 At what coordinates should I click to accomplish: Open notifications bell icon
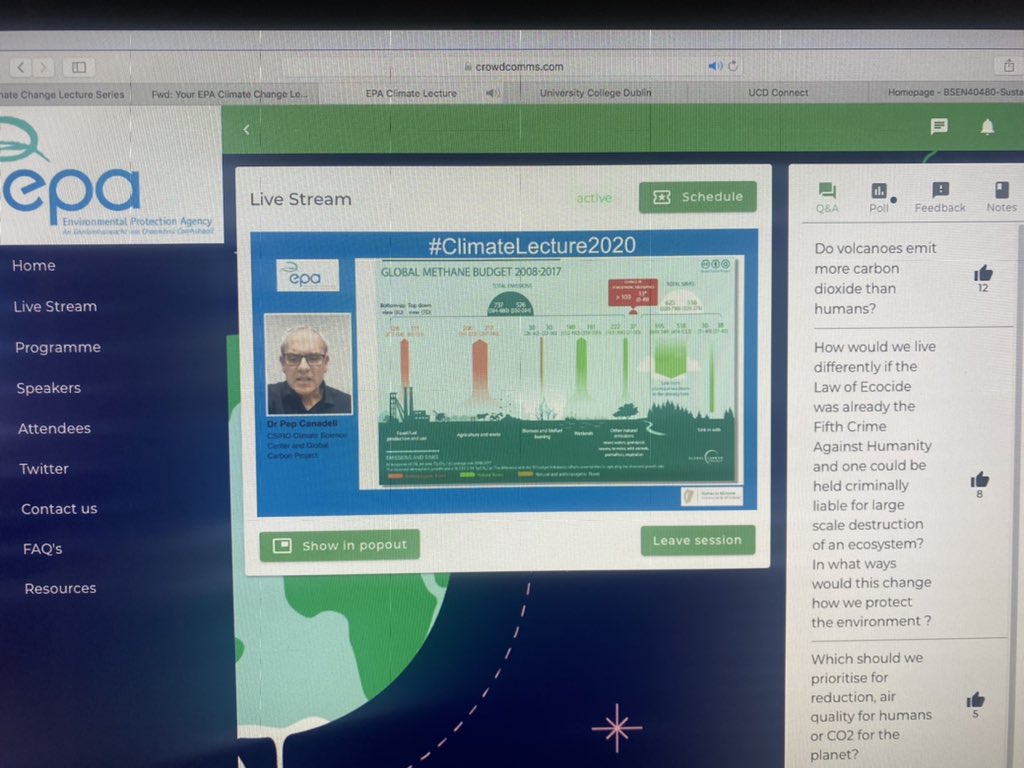(987, 127)
